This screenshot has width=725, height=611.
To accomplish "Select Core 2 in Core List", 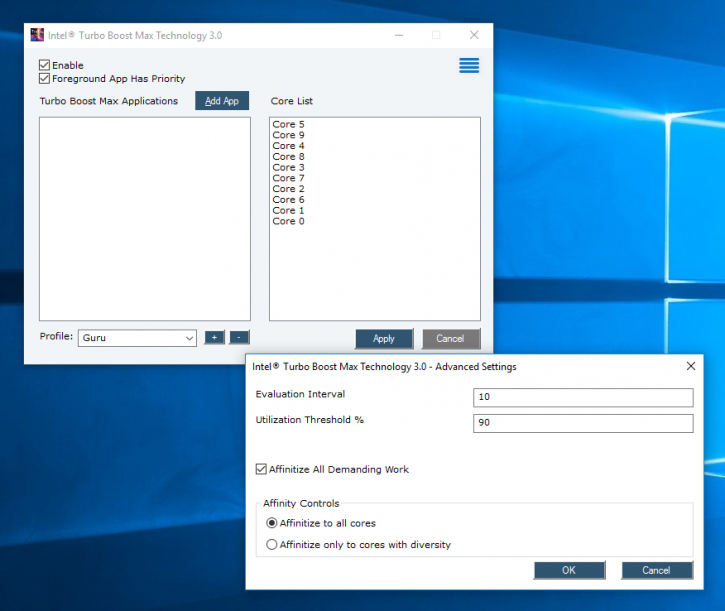I will click(288, 189).
